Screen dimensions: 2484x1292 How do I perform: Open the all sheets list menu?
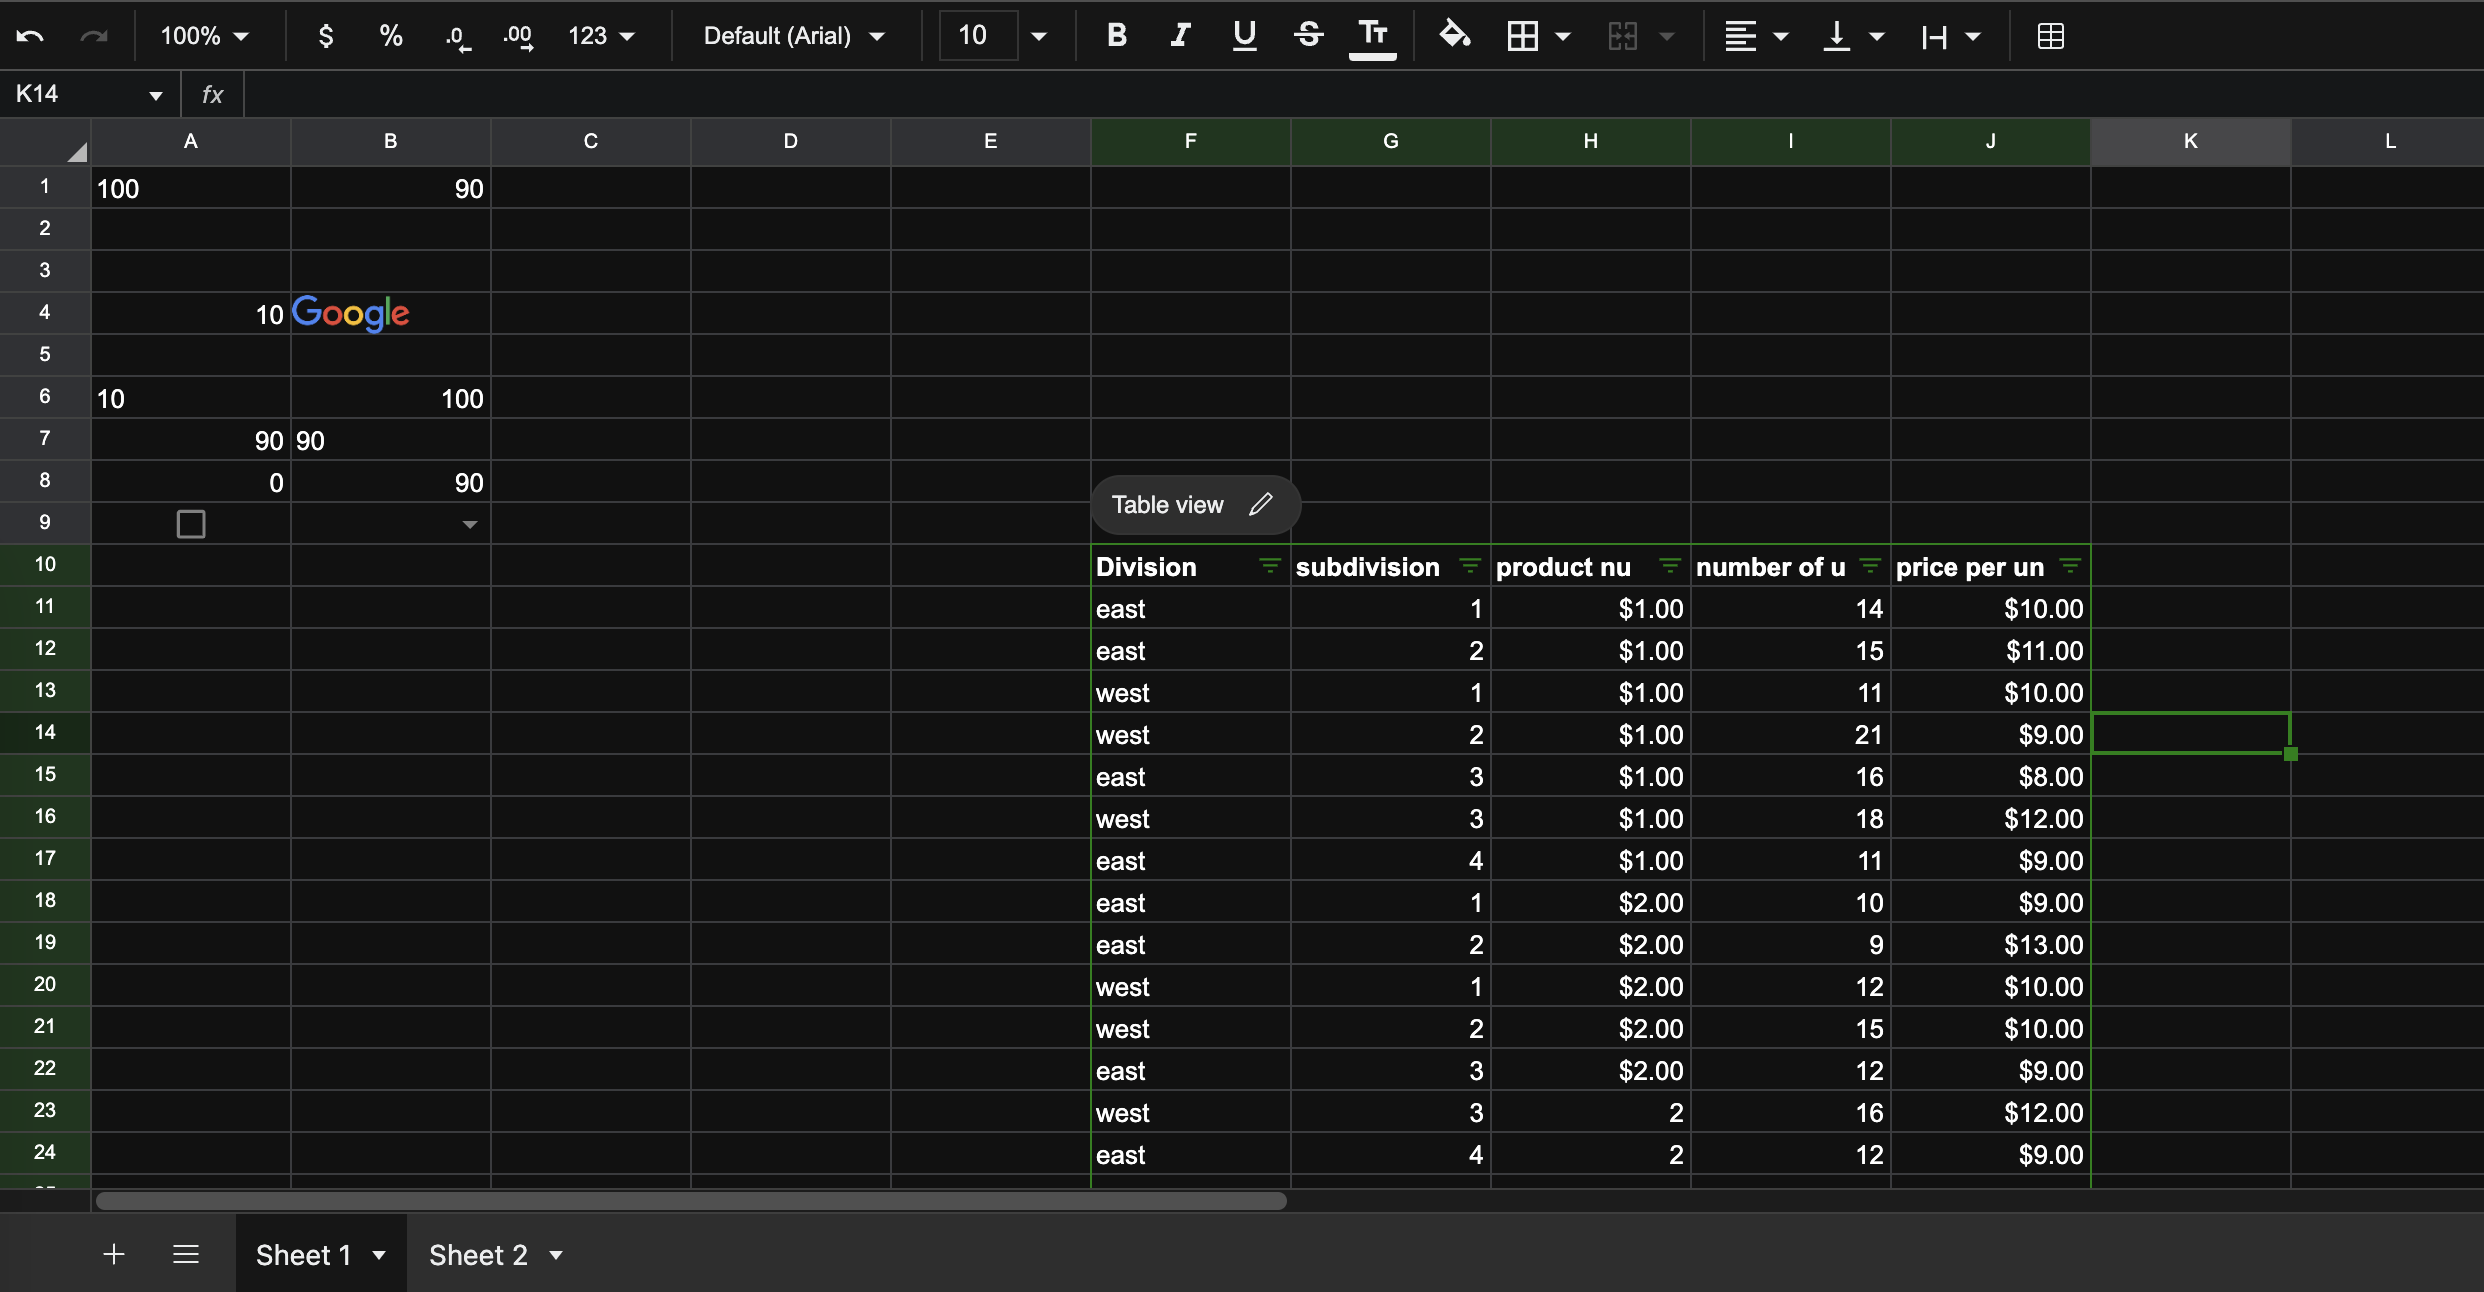click(x=186, y=1254)
